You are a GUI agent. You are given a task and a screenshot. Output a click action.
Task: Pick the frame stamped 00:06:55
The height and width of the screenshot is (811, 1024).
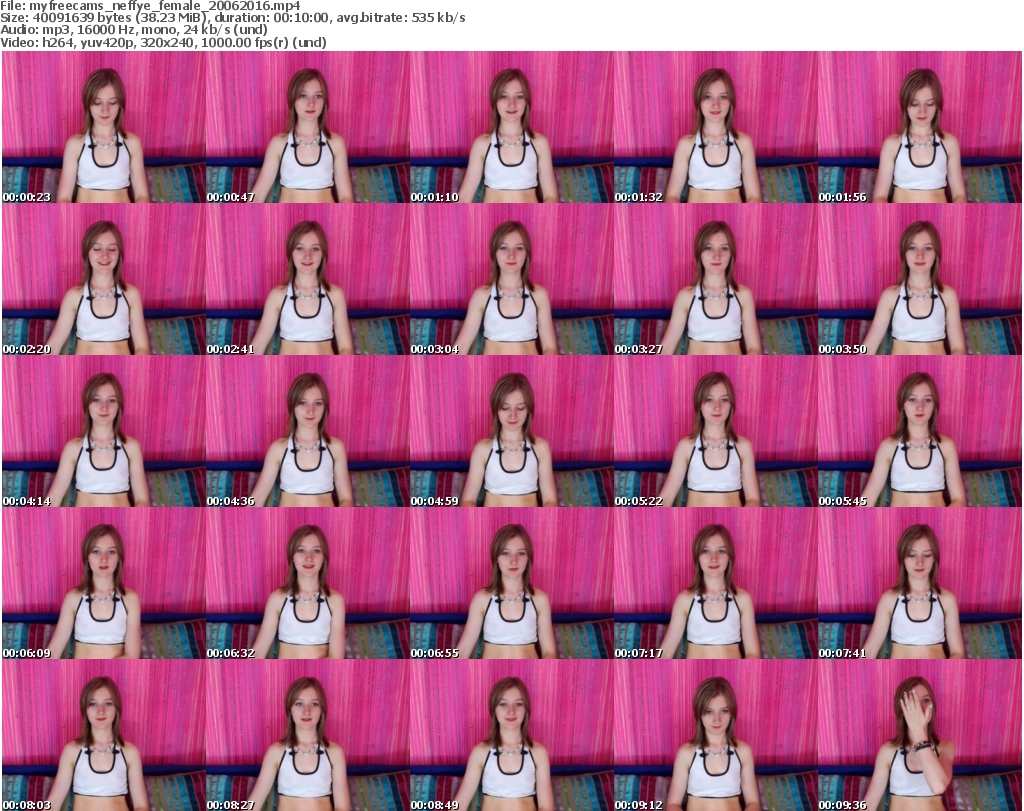511,583
